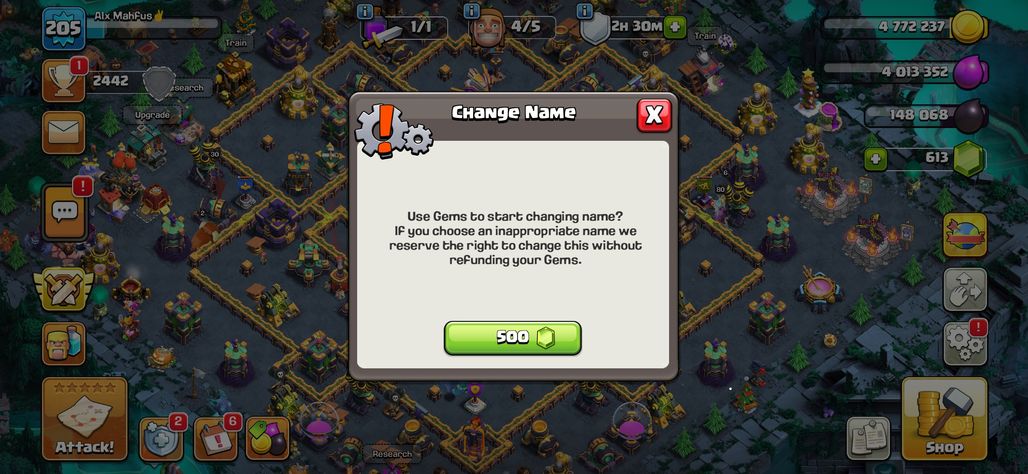The width and height of the screenshot is (1028, 474).
Task: Add shield time with green plus
Action: pyautogui.click(x=675, y=28)
